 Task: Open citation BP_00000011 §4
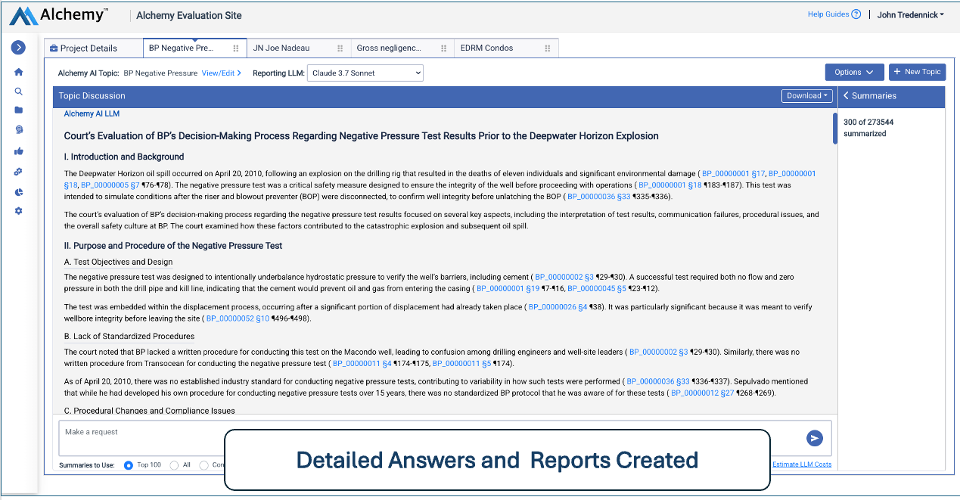point(362,364)
